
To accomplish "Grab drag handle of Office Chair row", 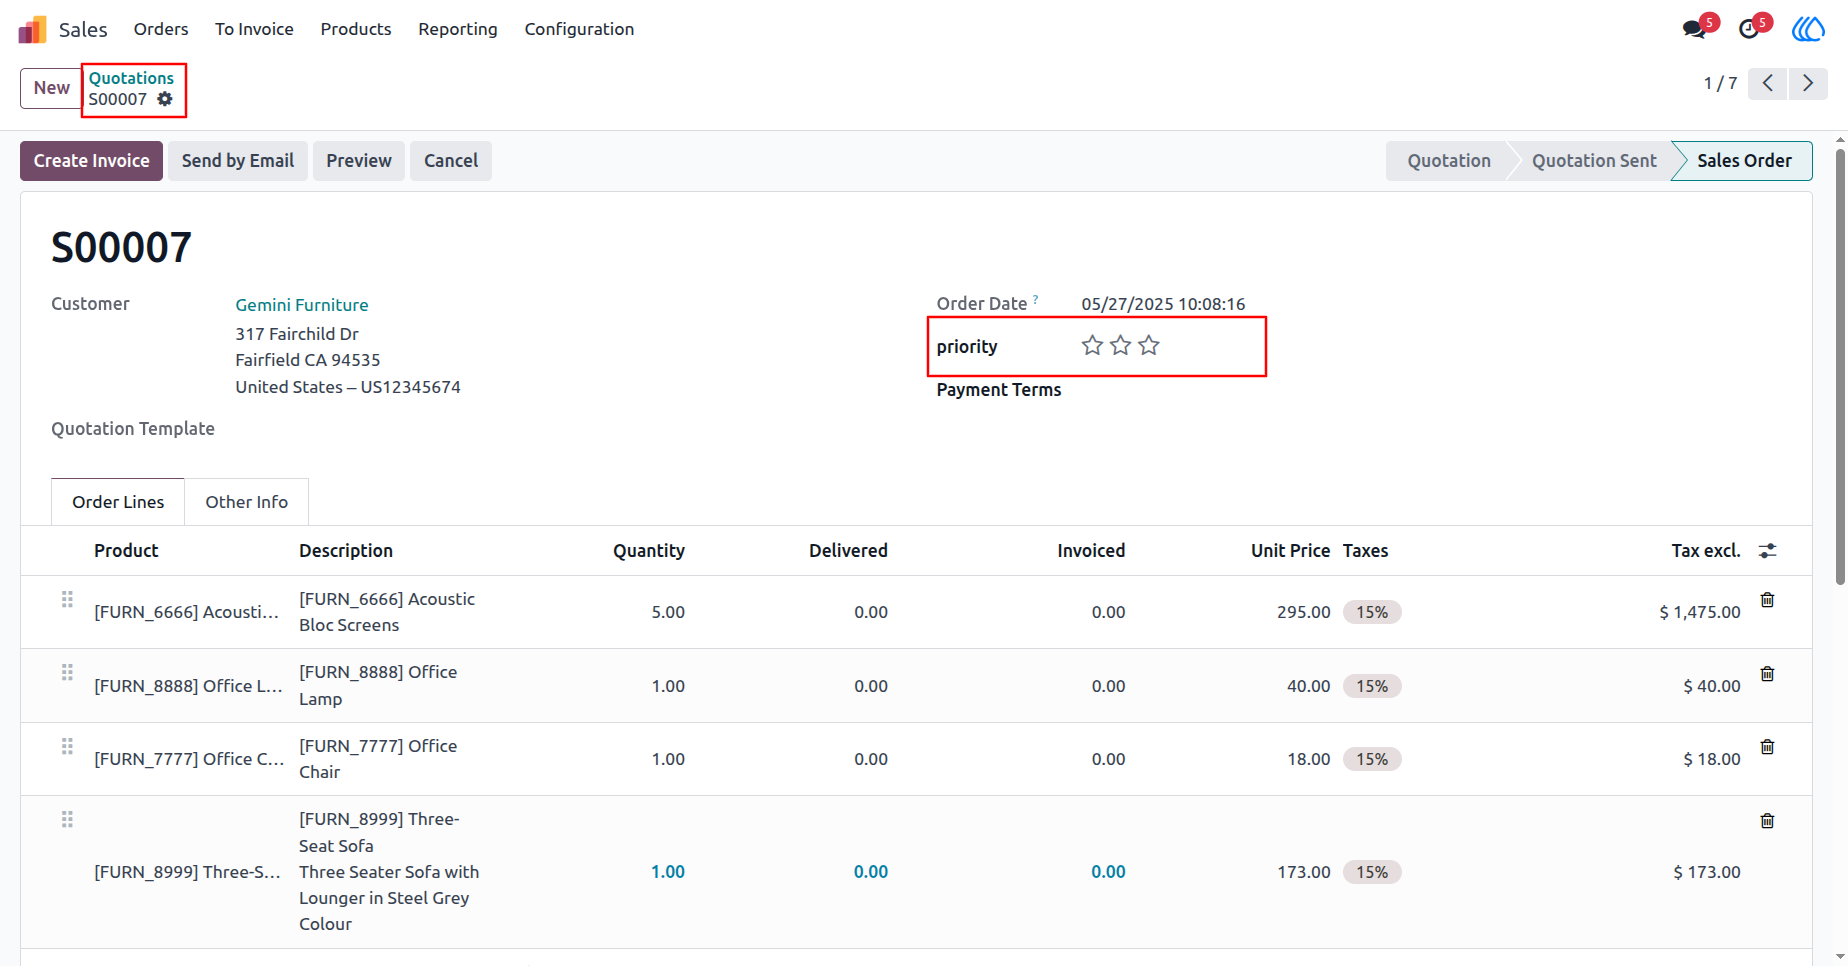I will coord(67,746).
